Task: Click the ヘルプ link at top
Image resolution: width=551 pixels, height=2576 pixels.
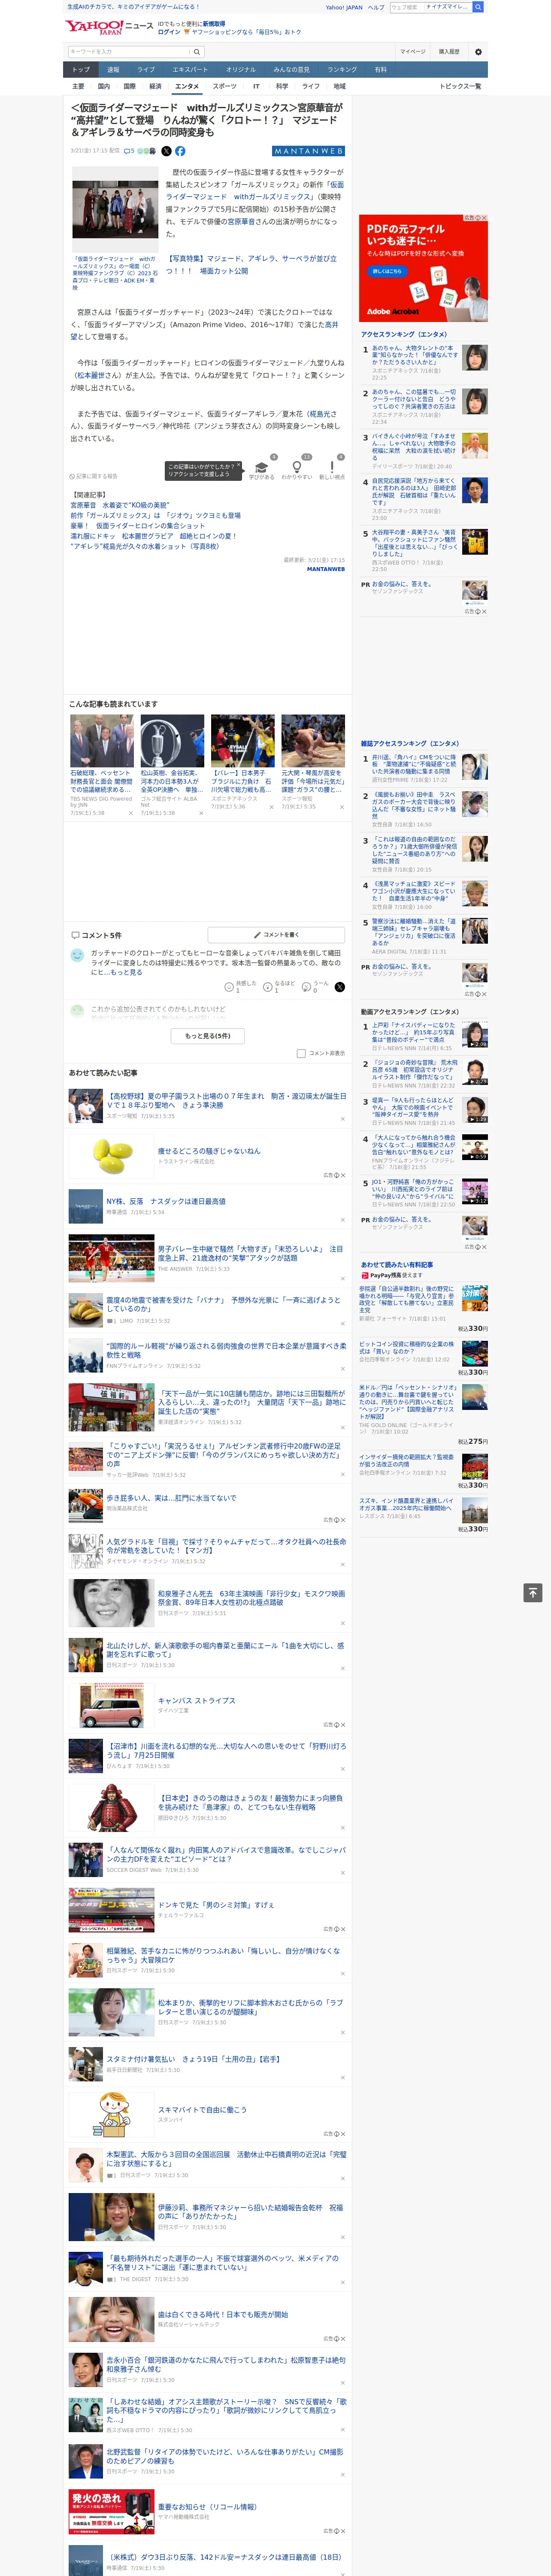Action: [x=375, y=7]
